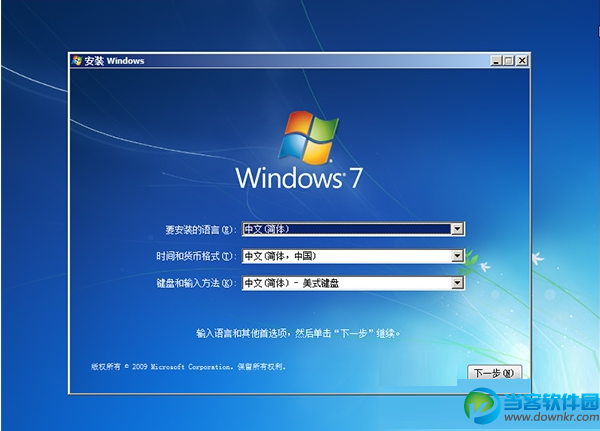Click the 安装 Windows title text
Screen dimensions: 600x431
tap(114, 61)
